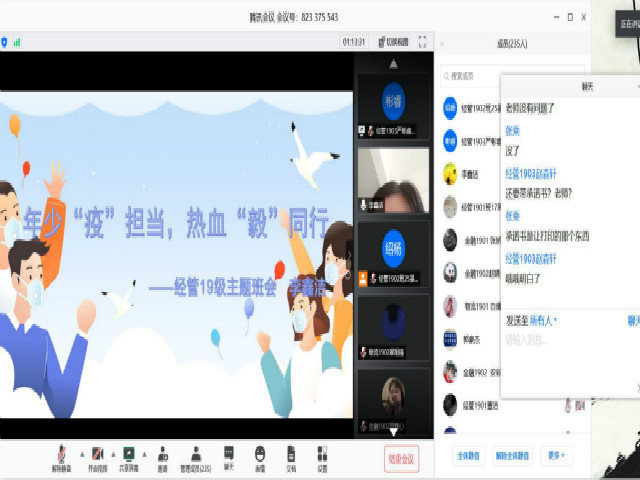Click sender name 张乘 above 没了

[x=513, y=131]
